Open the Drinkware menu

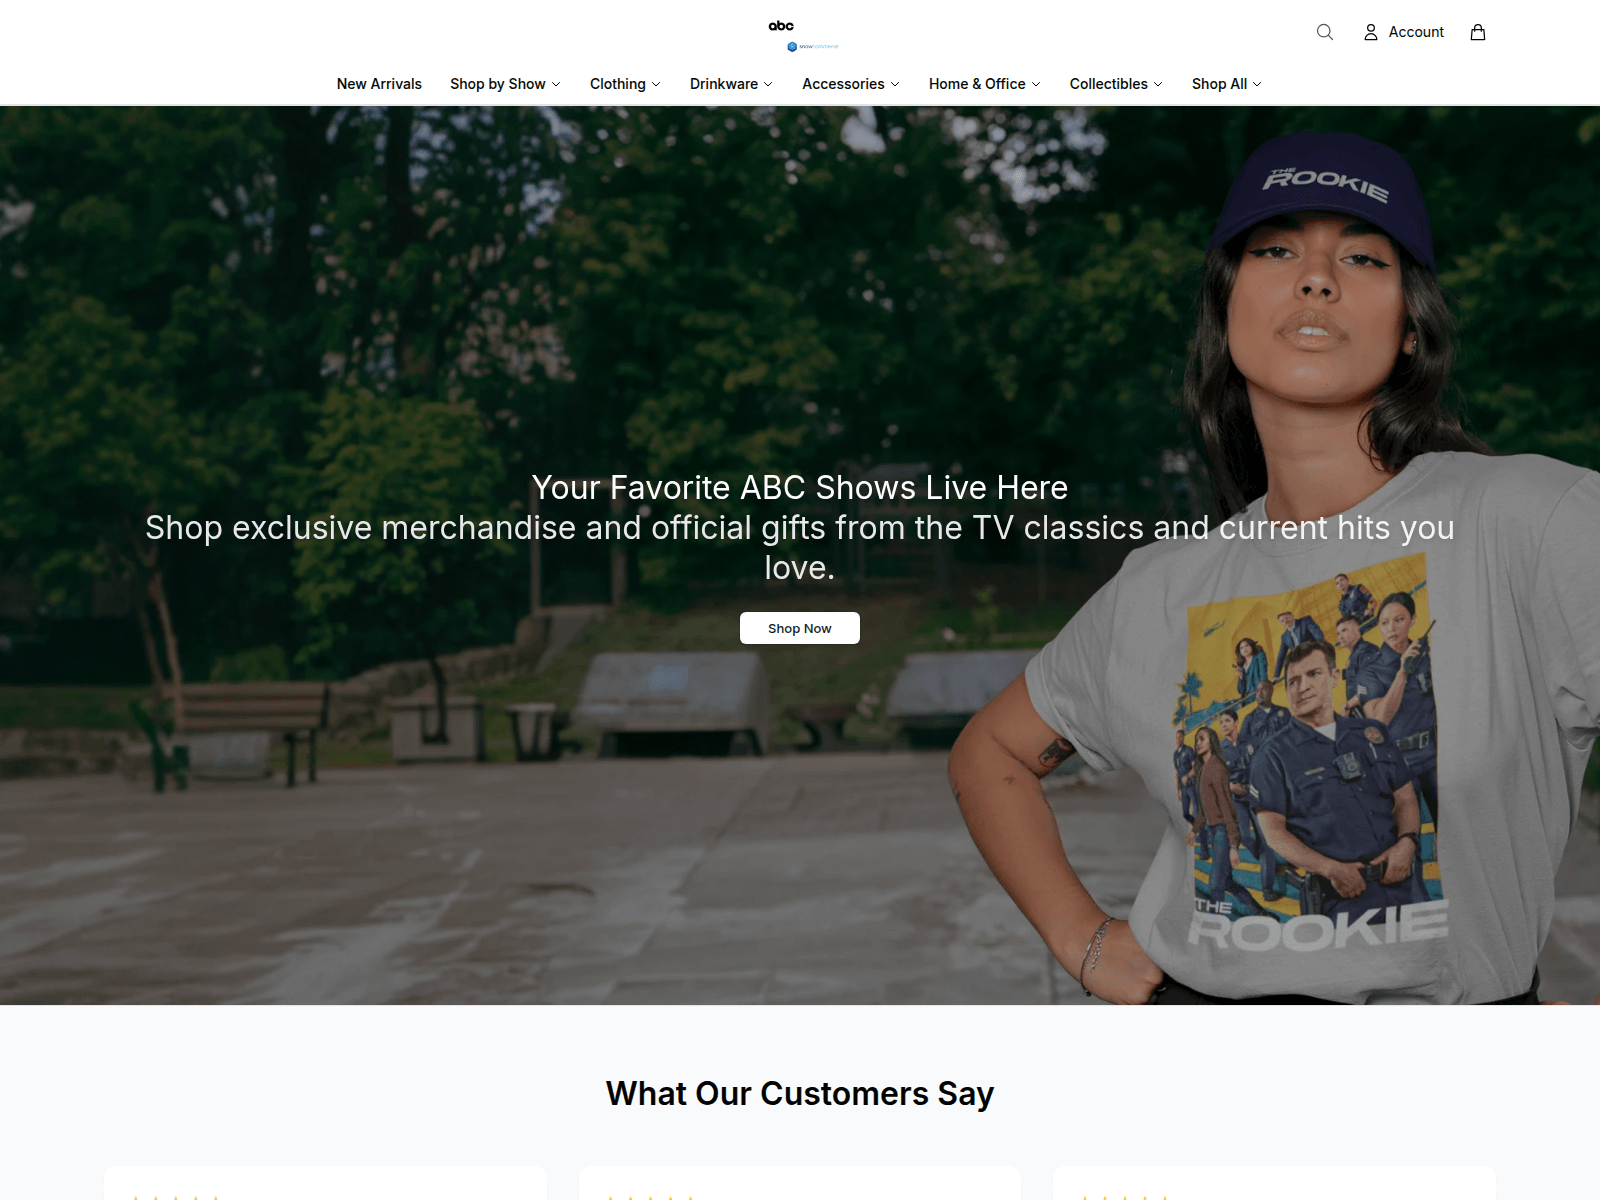pos(731,84)
